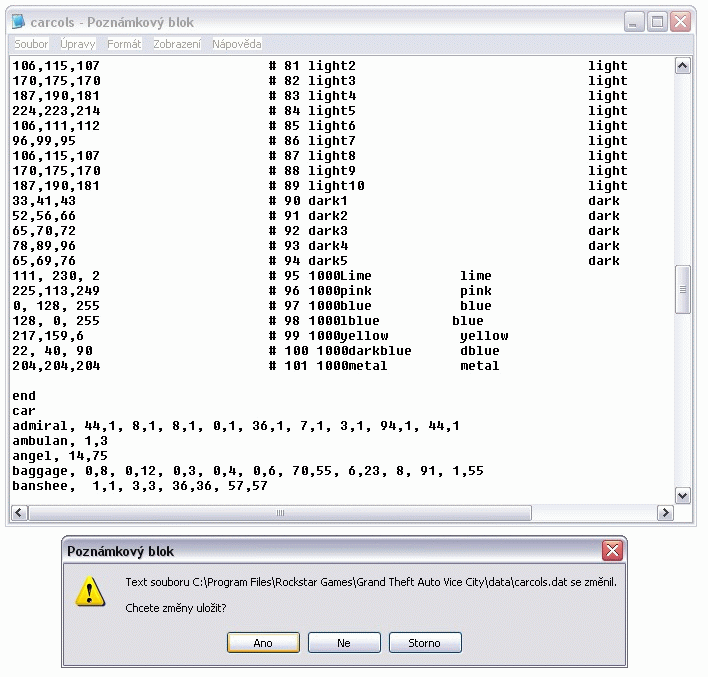Minimize the carcols Notepad window
Image resolution: width=708 pixels, height=677 pixels.
click(x=635, y=21)
